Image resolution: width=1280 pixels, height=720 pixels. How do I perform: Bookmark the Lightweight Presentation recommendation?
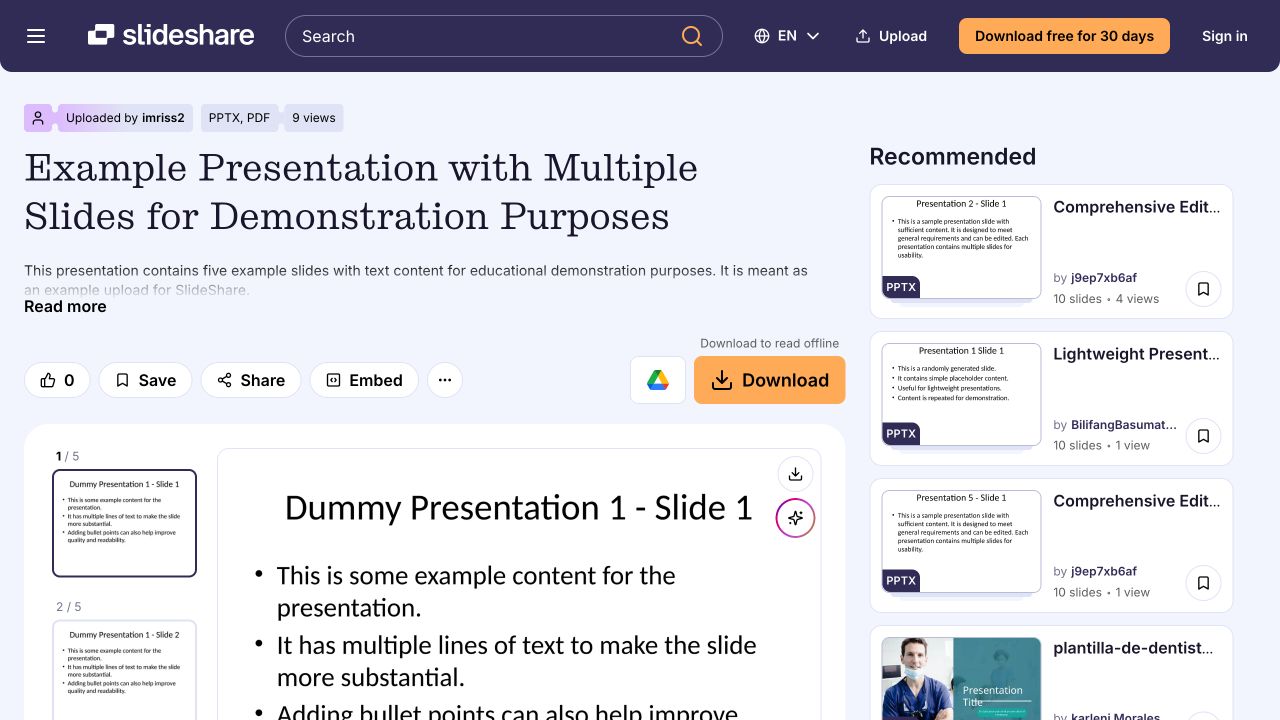pos(1203,436)
